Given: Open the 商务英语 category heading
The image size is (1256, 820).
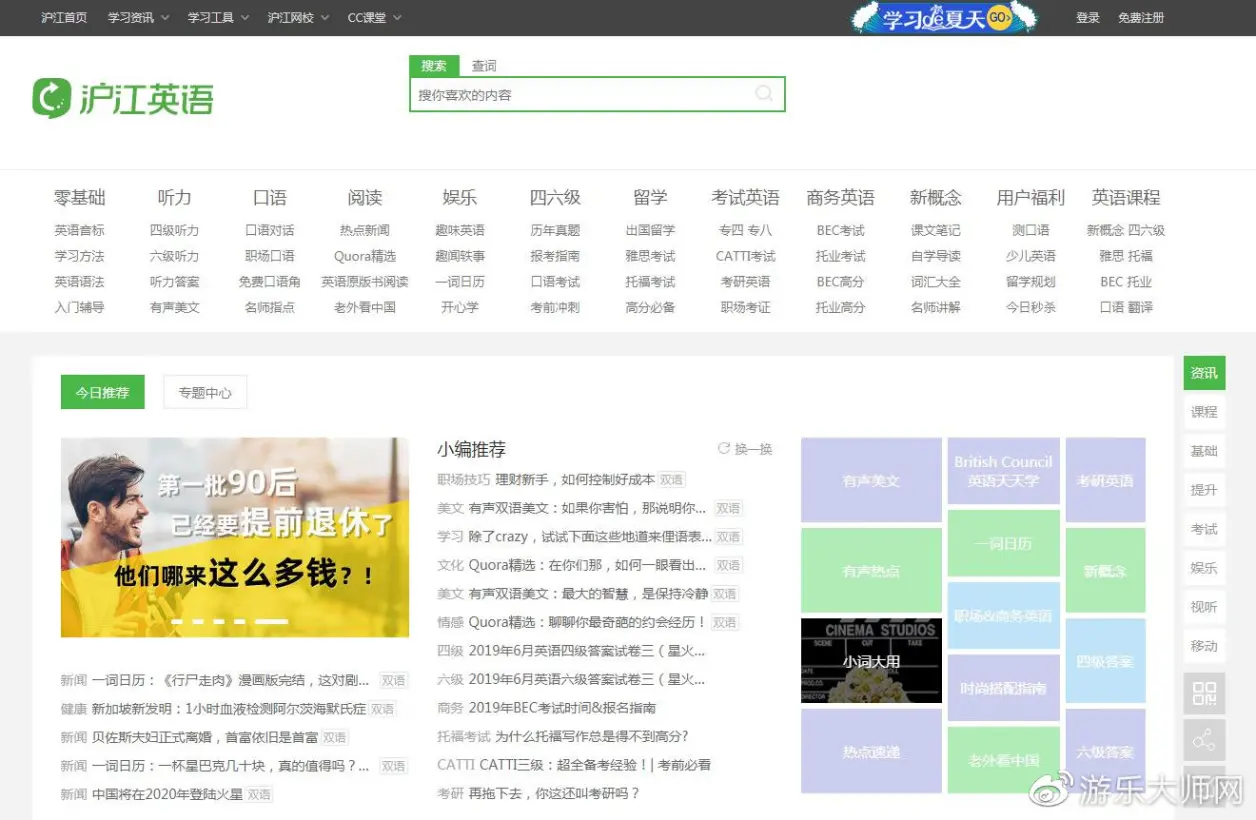Looking at the screenshot, I should point(840,197).
